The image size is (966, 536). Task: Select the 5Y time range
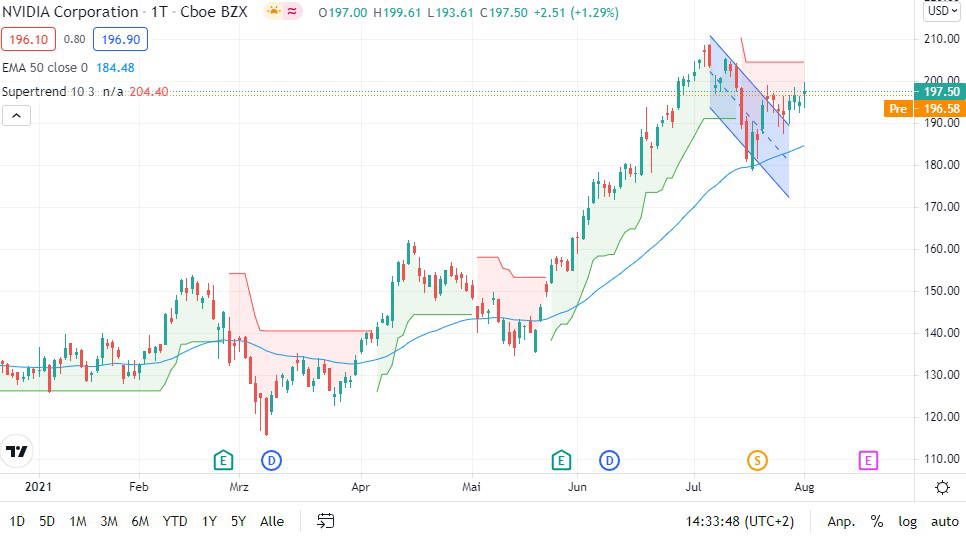(238, 521)
